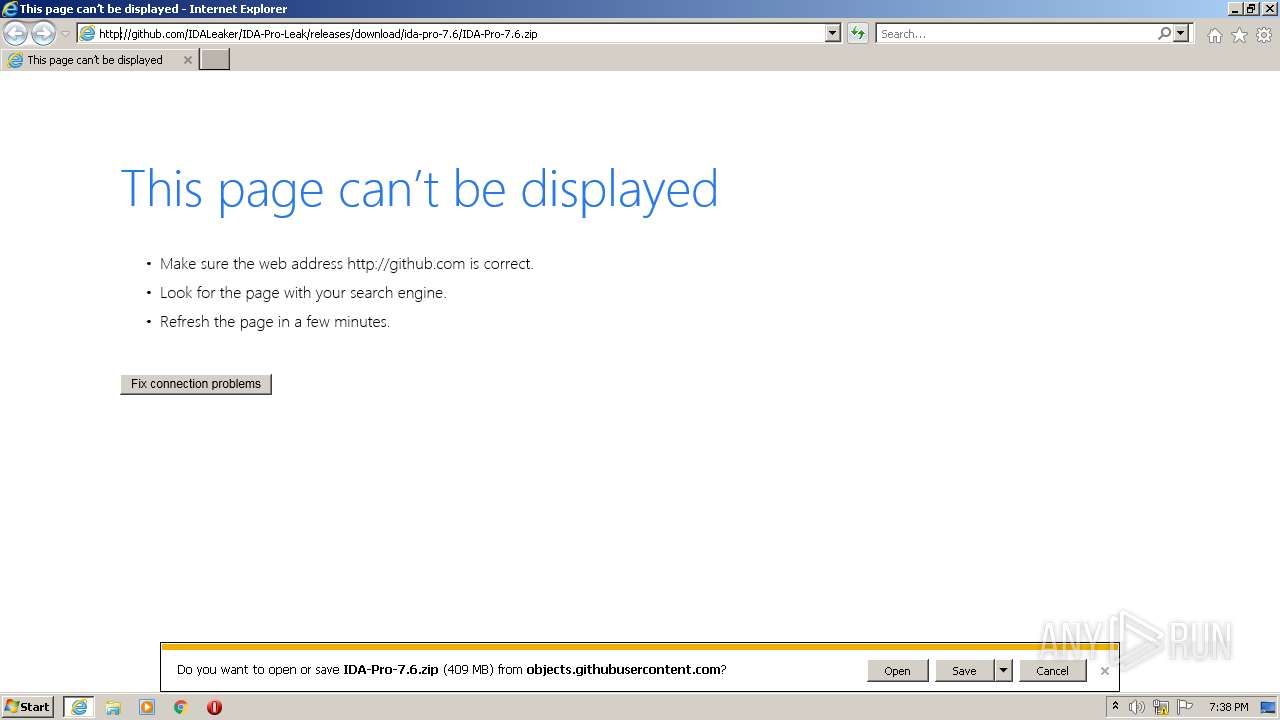The width and height of the screenshot is (1280, 720).
Task: Click the network tray icon
Action: coord(1161,707)
